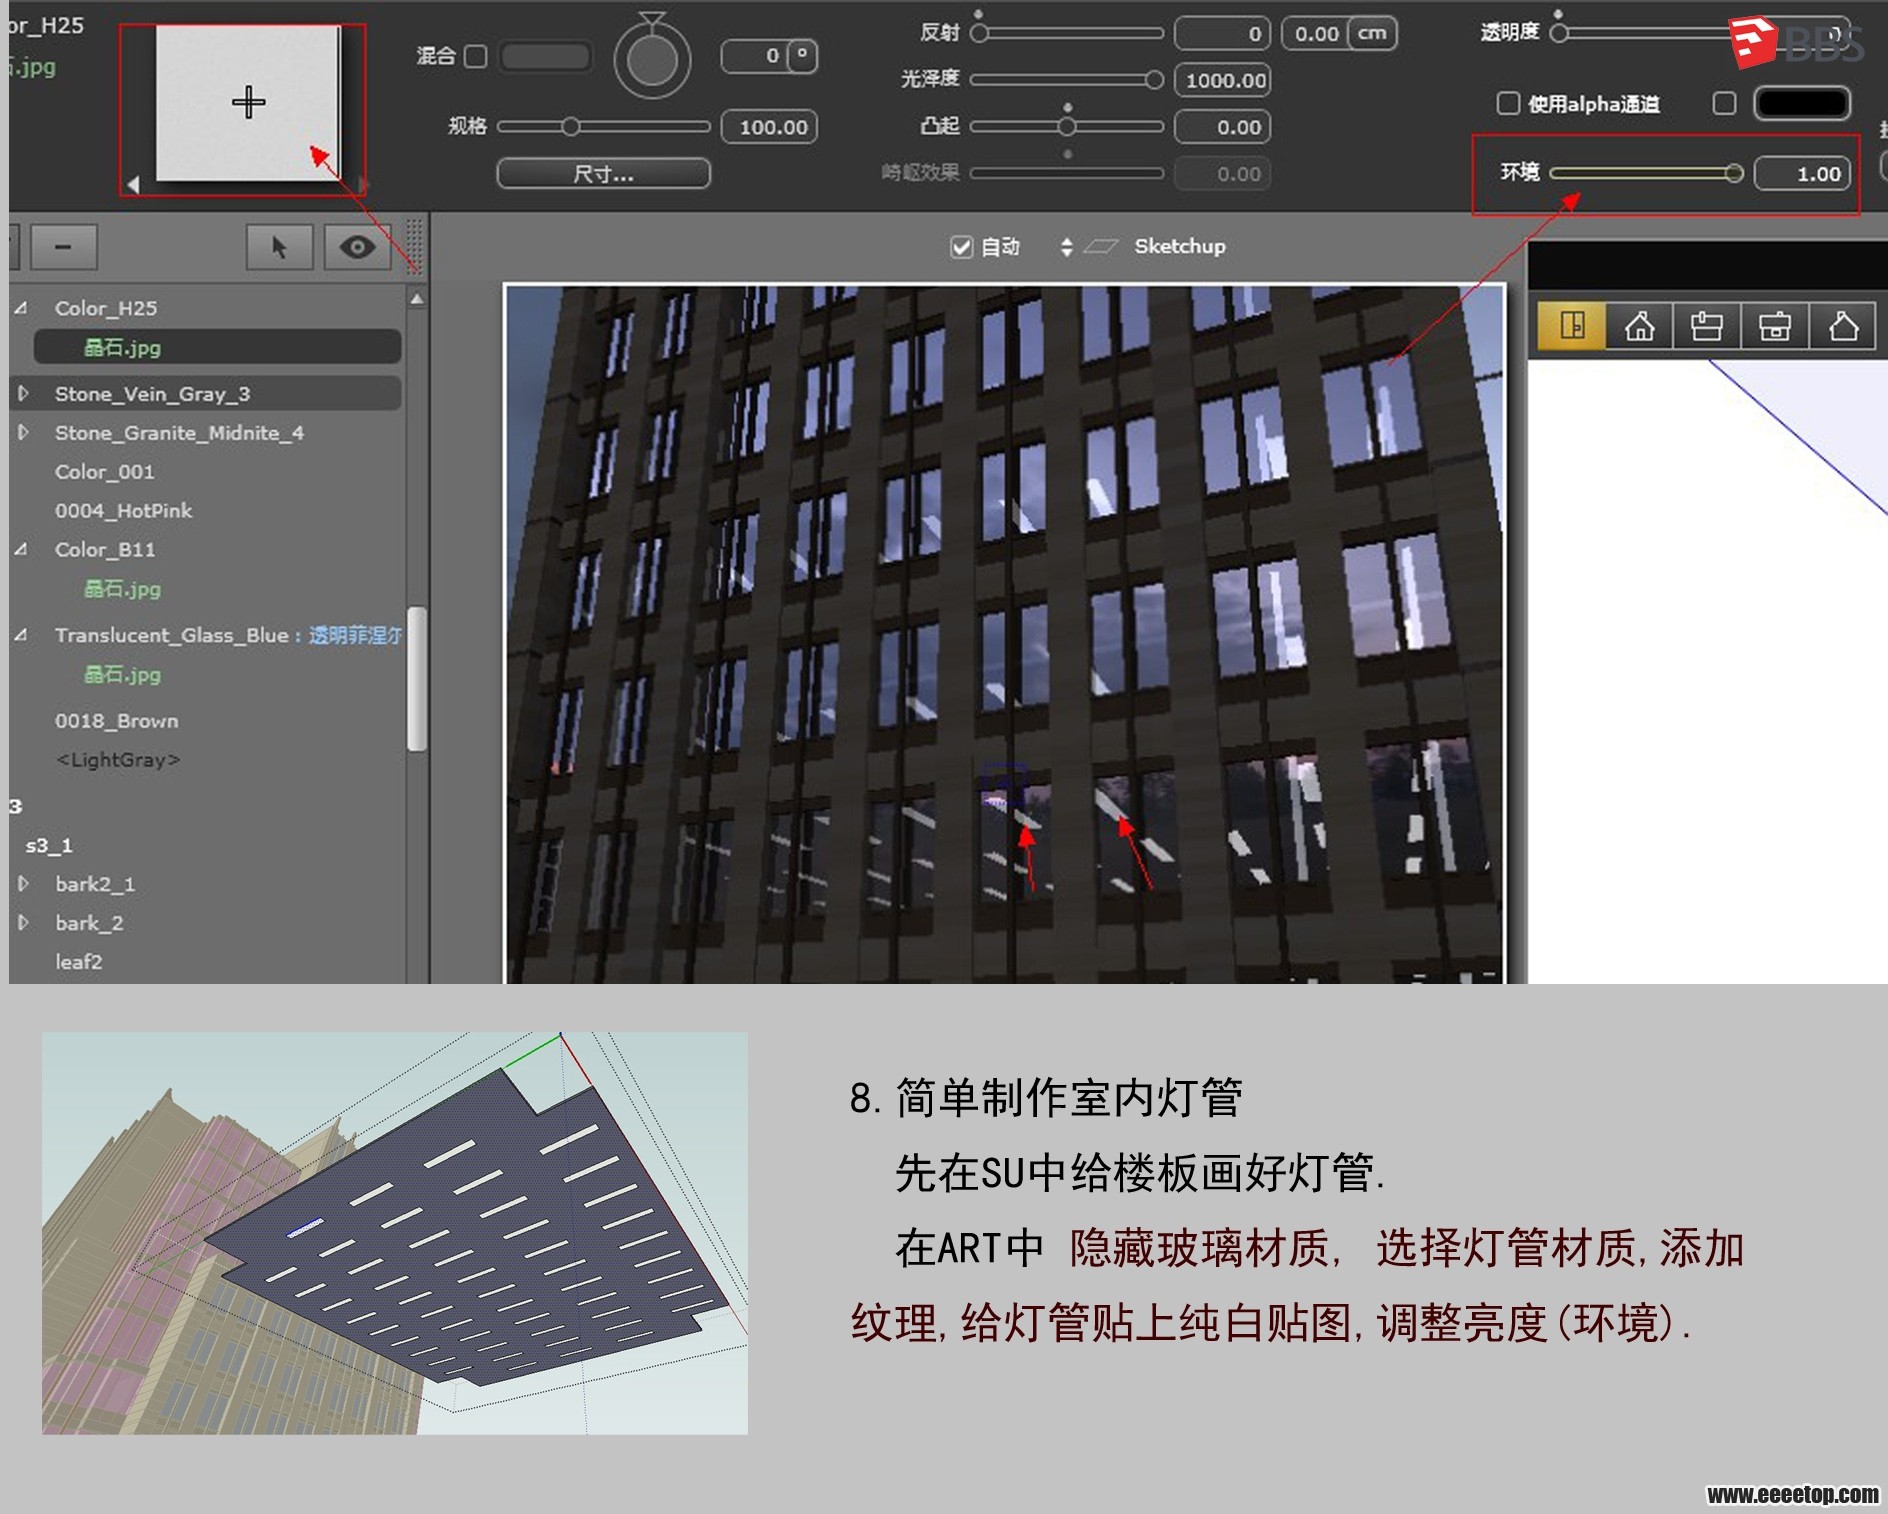Viewport: 1888px width, 1514px height.
Task: Adjust the 反射 reflection slider
Action: tap(1067, 33)
